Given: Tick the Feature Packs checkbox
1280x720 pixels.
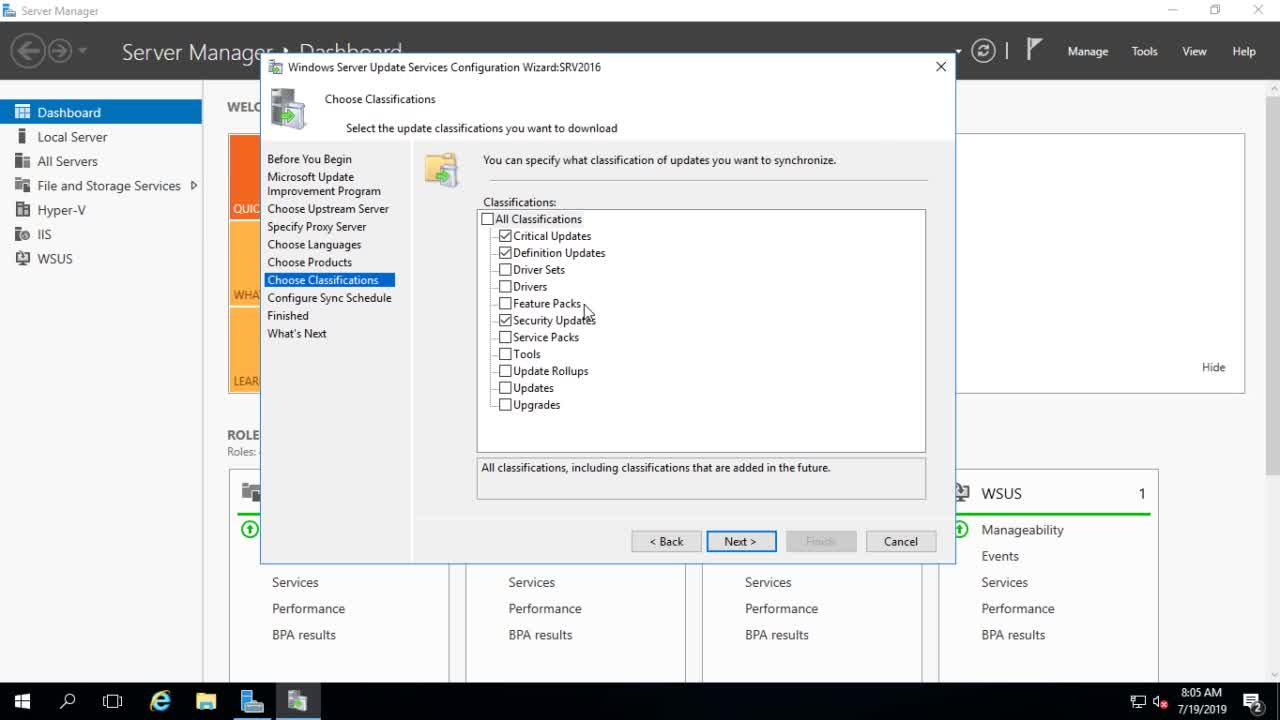Looking at the screenshot, I should coord(505,303).
